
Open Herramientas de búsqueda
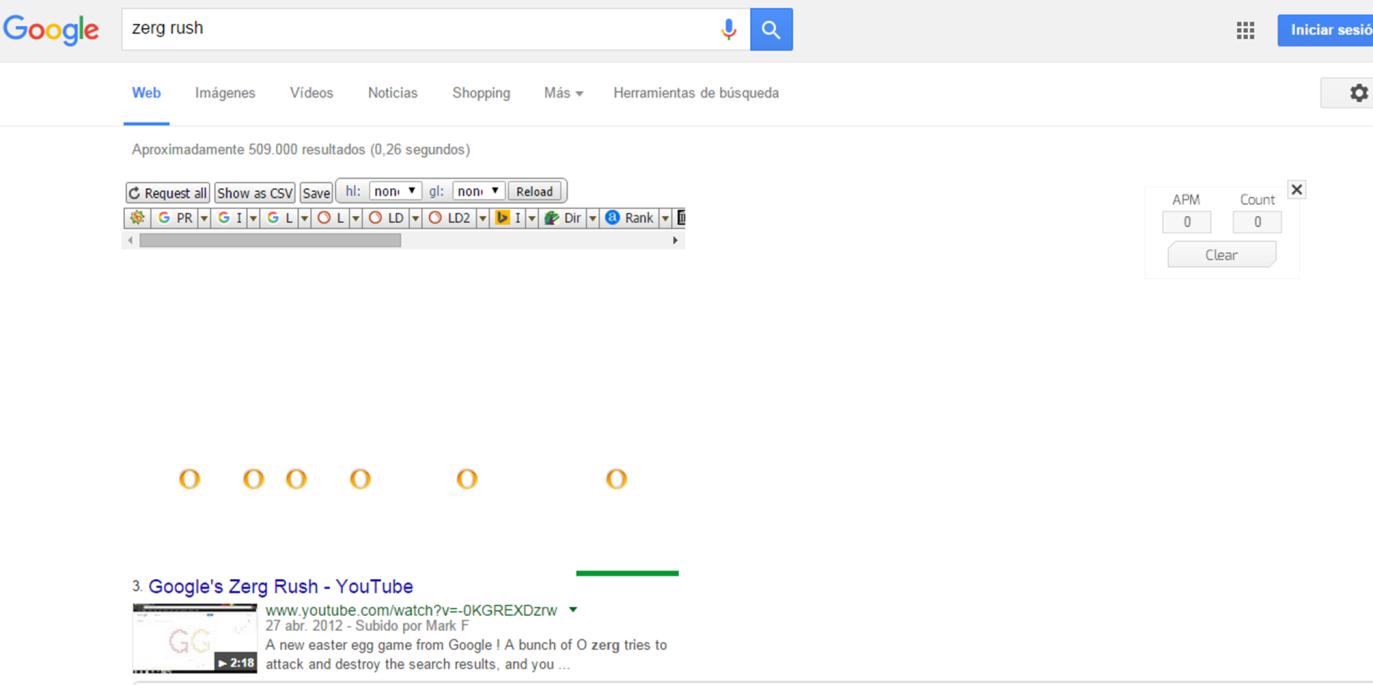[696, 93]
